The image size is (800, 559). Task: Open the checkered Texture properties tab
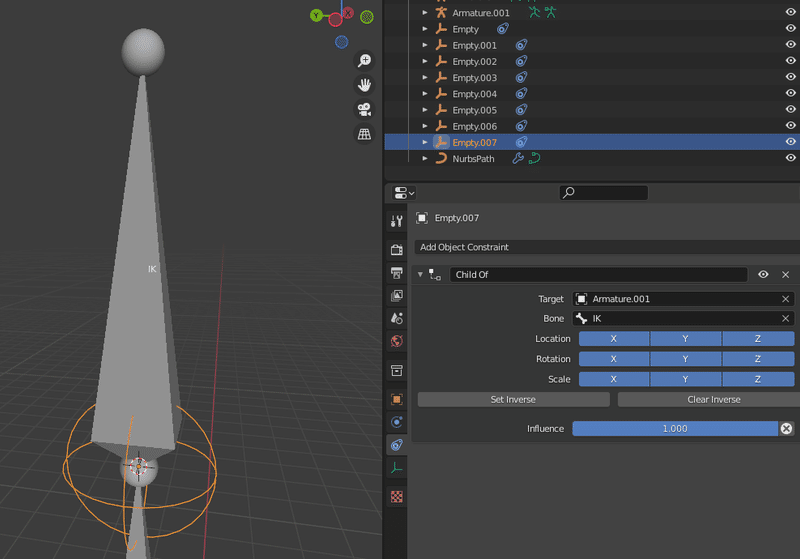[396, 497]
